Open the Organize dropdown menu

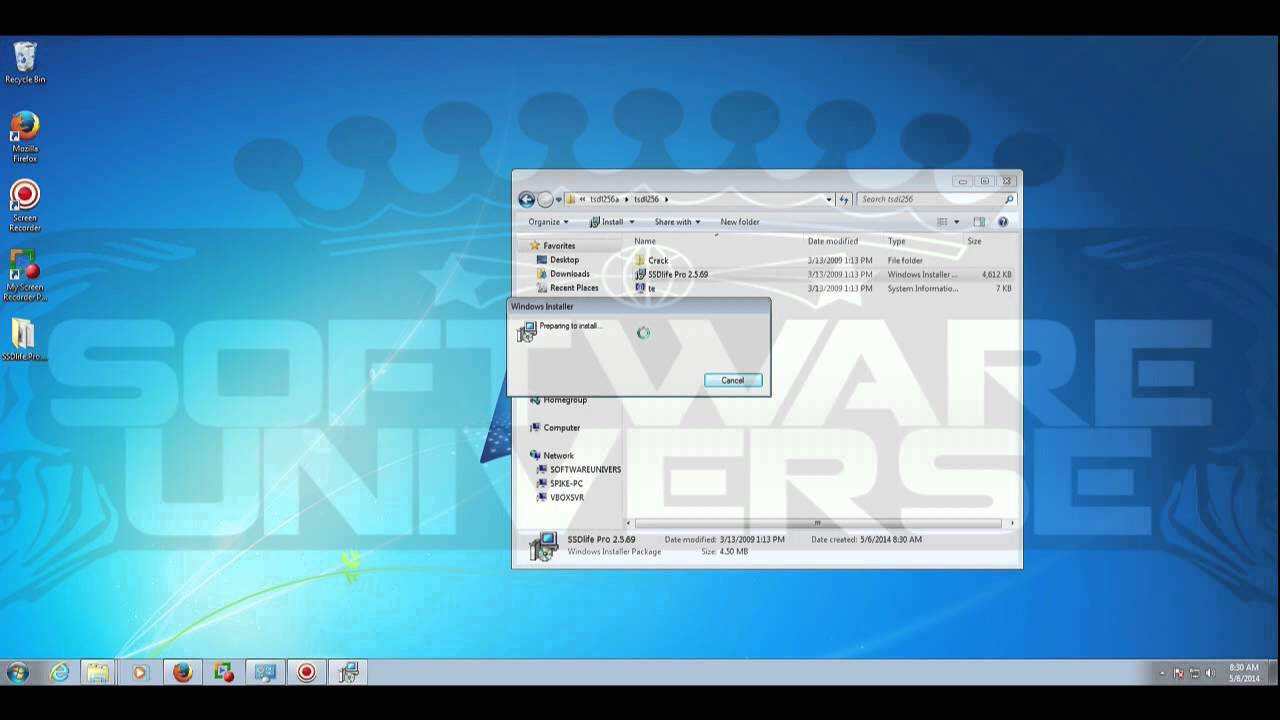pos(548,222)
